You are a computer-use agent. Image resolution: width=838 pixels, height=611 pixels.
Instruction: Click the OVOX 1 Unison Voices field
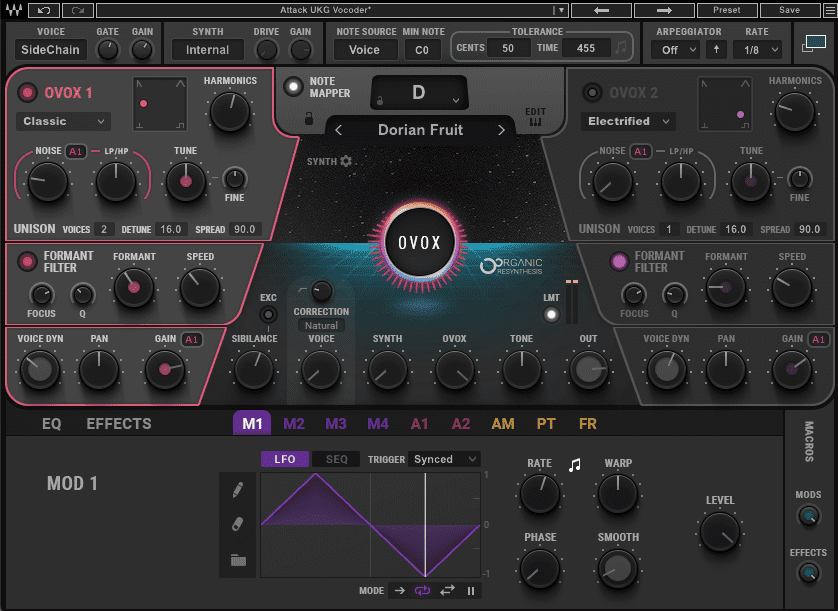(x=104, y=229)
